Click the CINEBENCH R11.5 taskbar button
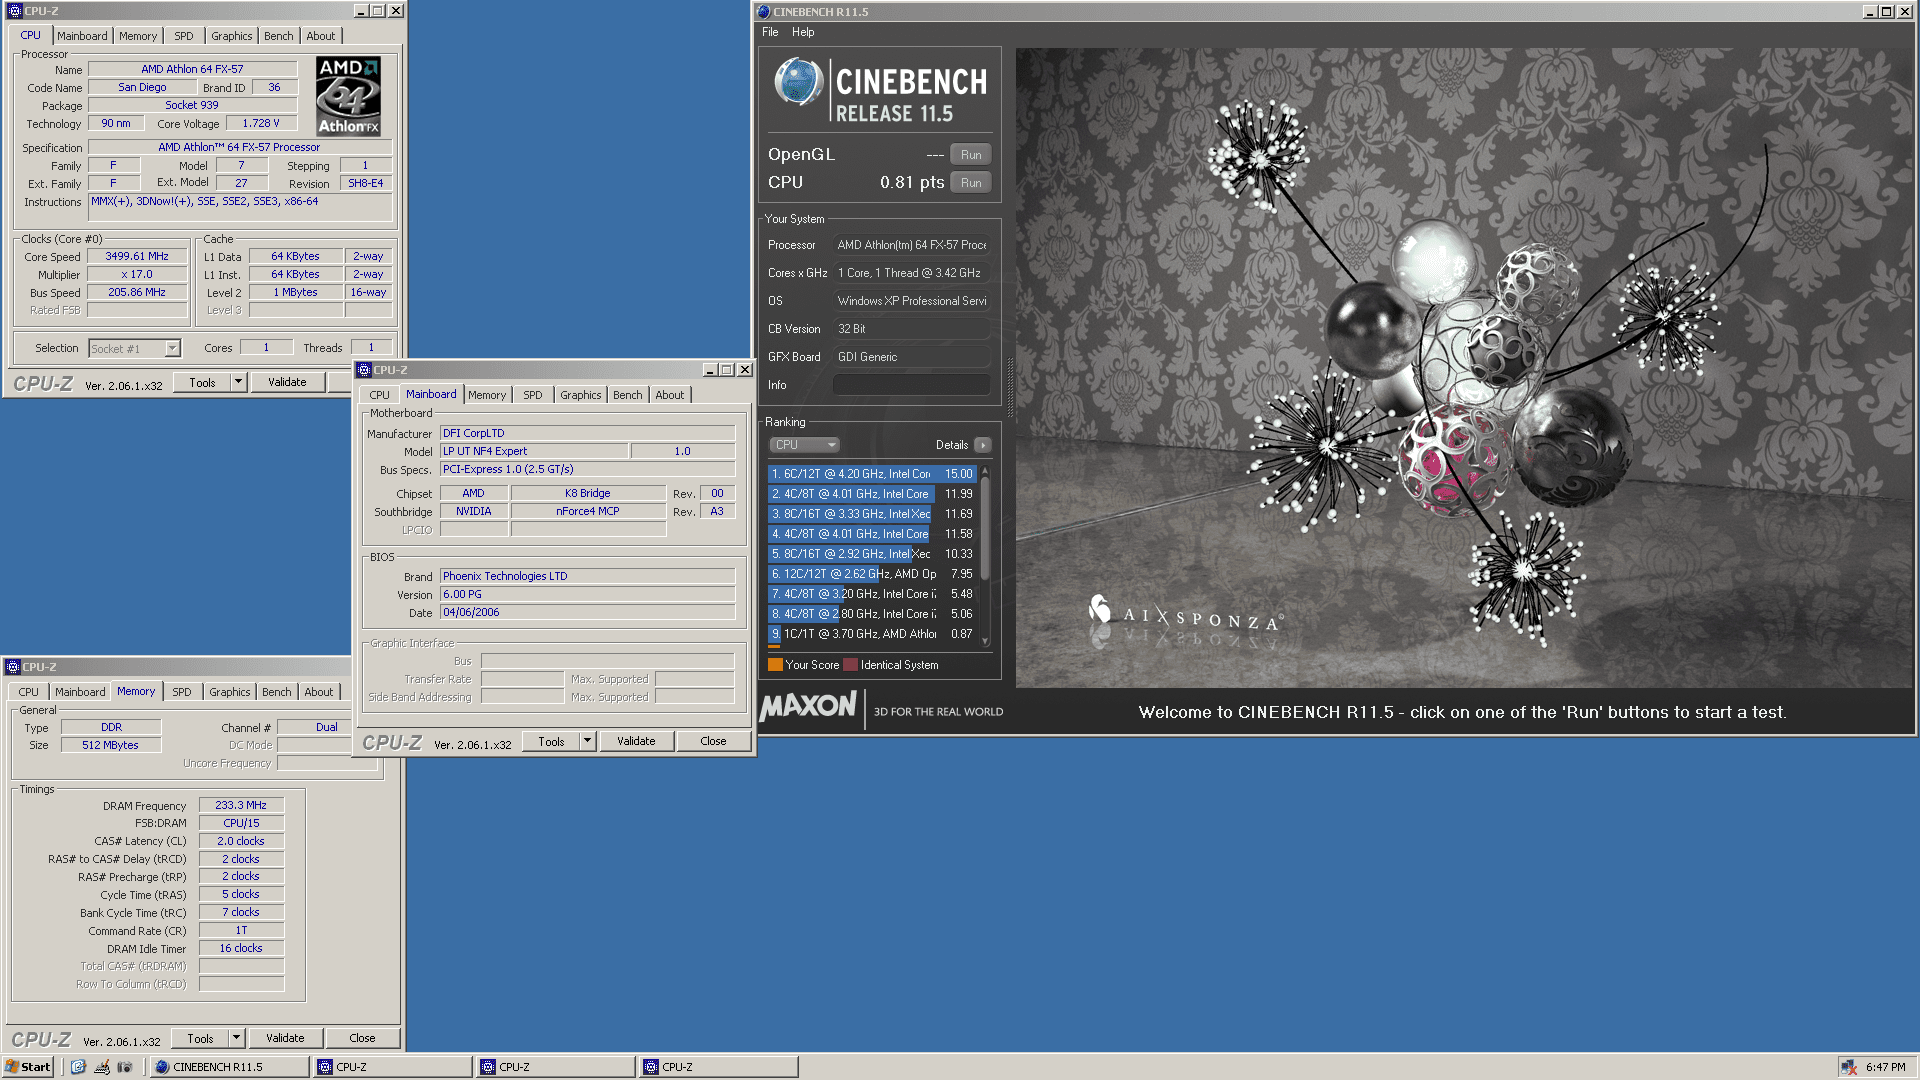The width and height of the screenshot is (1920, 1080). pos(229,1067)
